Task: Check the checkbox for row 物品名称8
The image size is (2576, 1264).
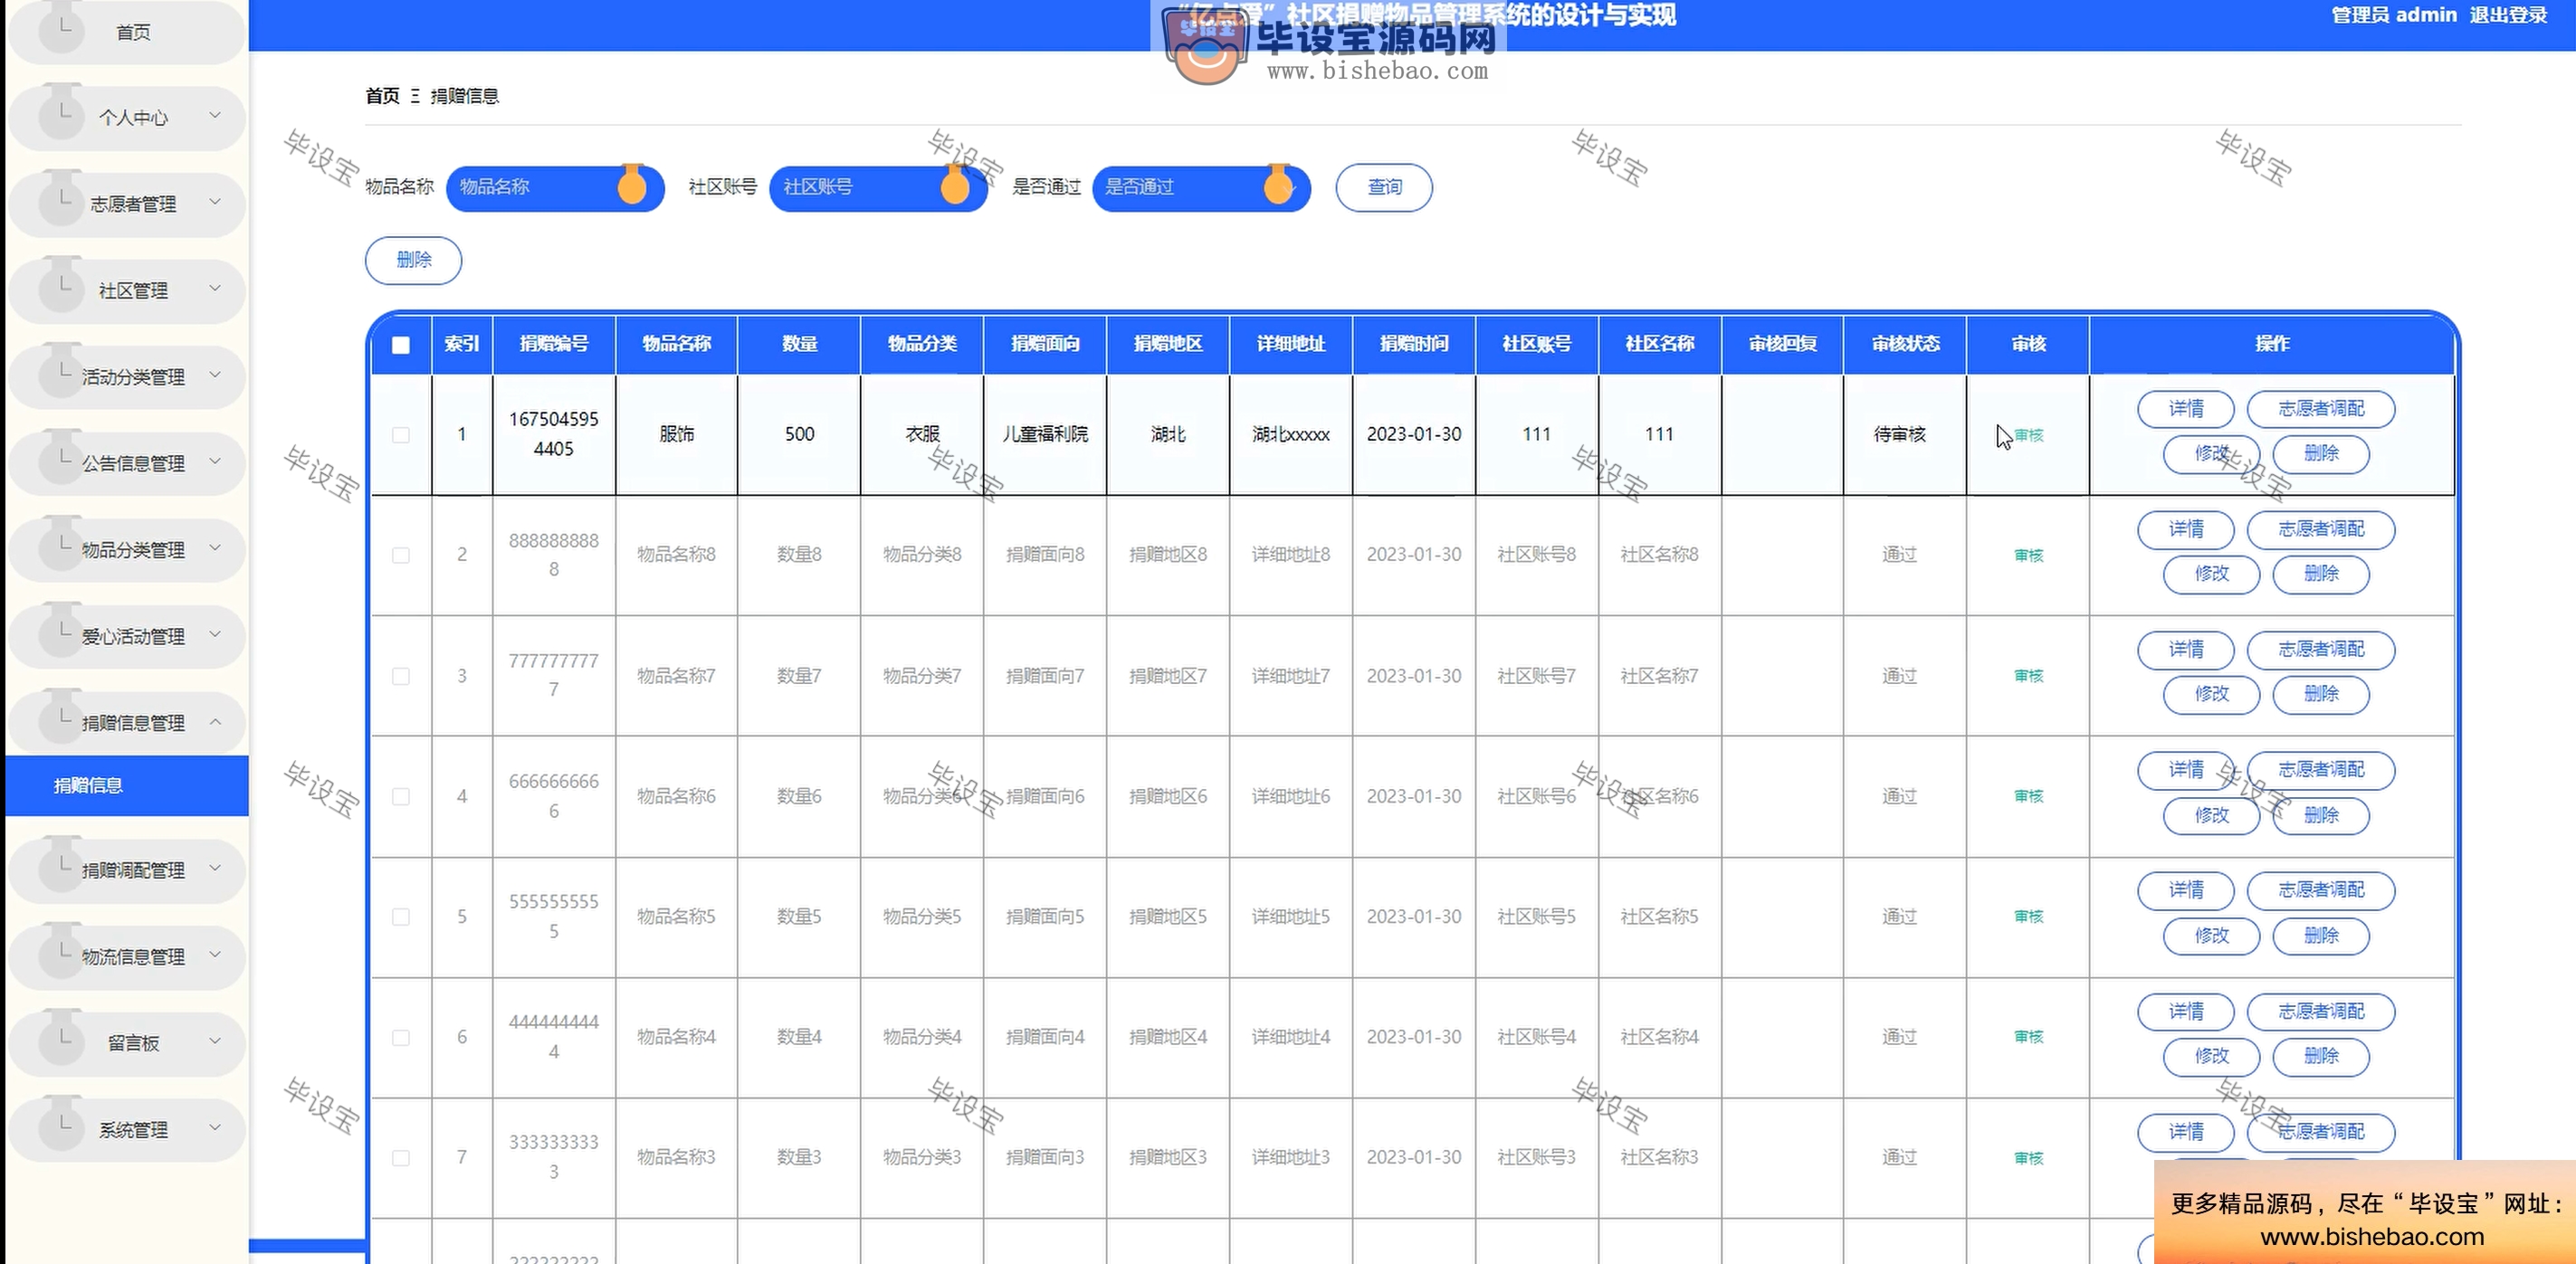Action: click(401, 555)
